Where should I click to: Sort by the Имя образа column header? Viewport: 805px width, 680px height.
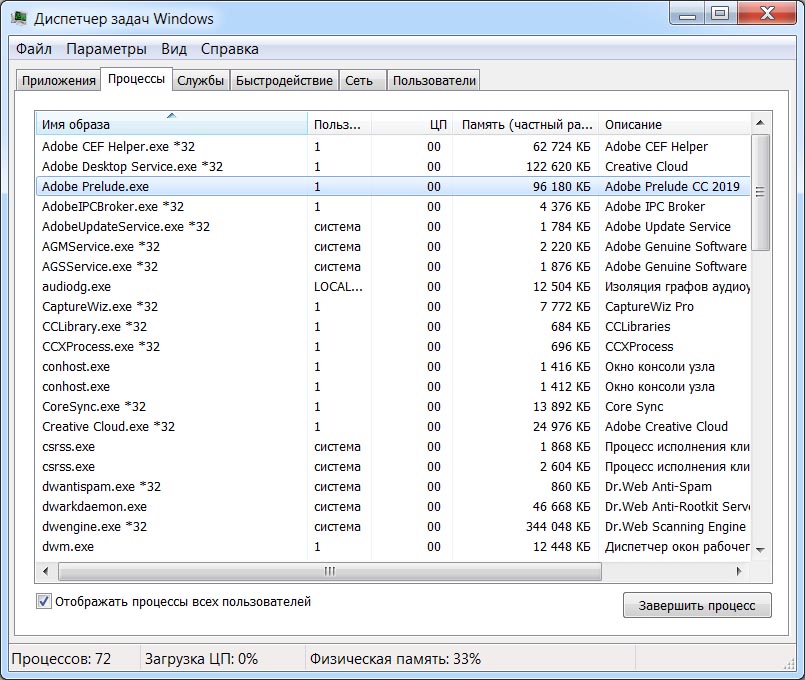[171, 124]
